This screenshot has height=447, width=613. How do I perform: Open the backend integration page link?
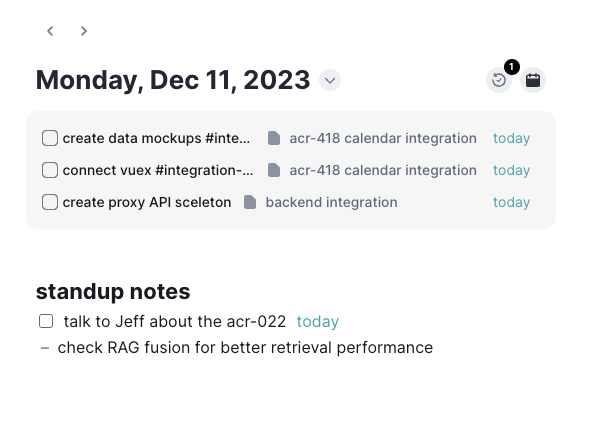click(x=332, y=202)
